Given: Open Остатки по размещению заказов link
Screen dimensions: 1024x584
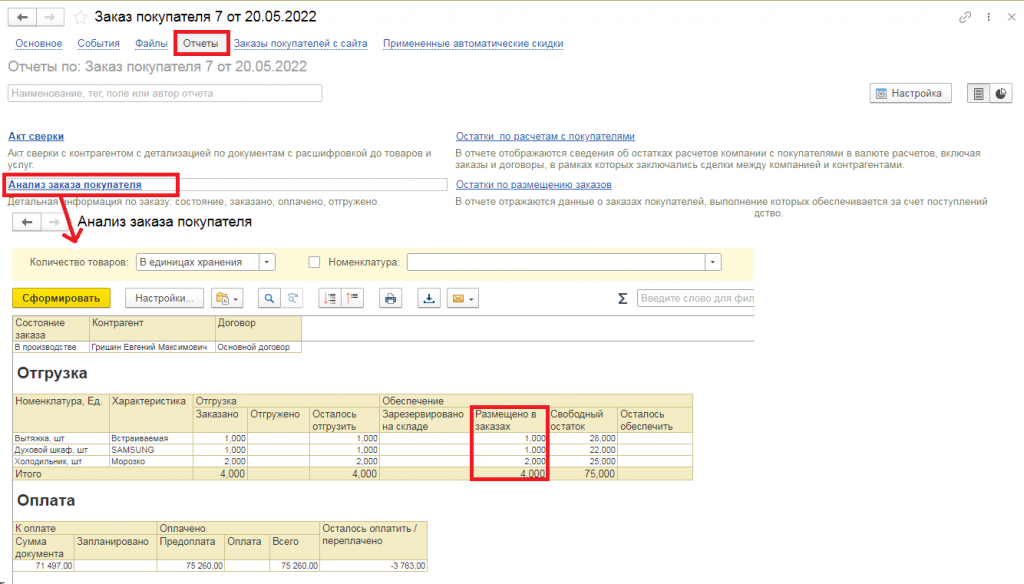Looking at the screenshot, I should pyautogui.click(x=534, y=185).
